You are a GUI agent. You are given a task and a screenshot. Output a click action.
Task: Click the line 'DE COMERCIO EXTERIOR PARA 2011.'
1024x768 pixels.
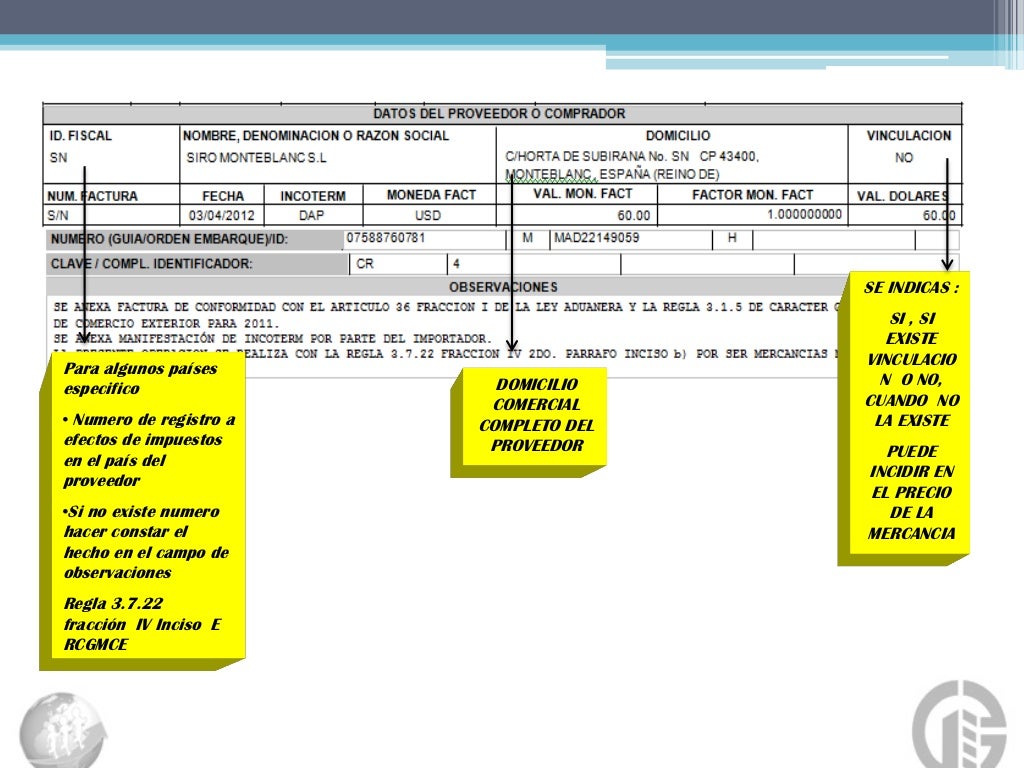(x=166, y=323)
